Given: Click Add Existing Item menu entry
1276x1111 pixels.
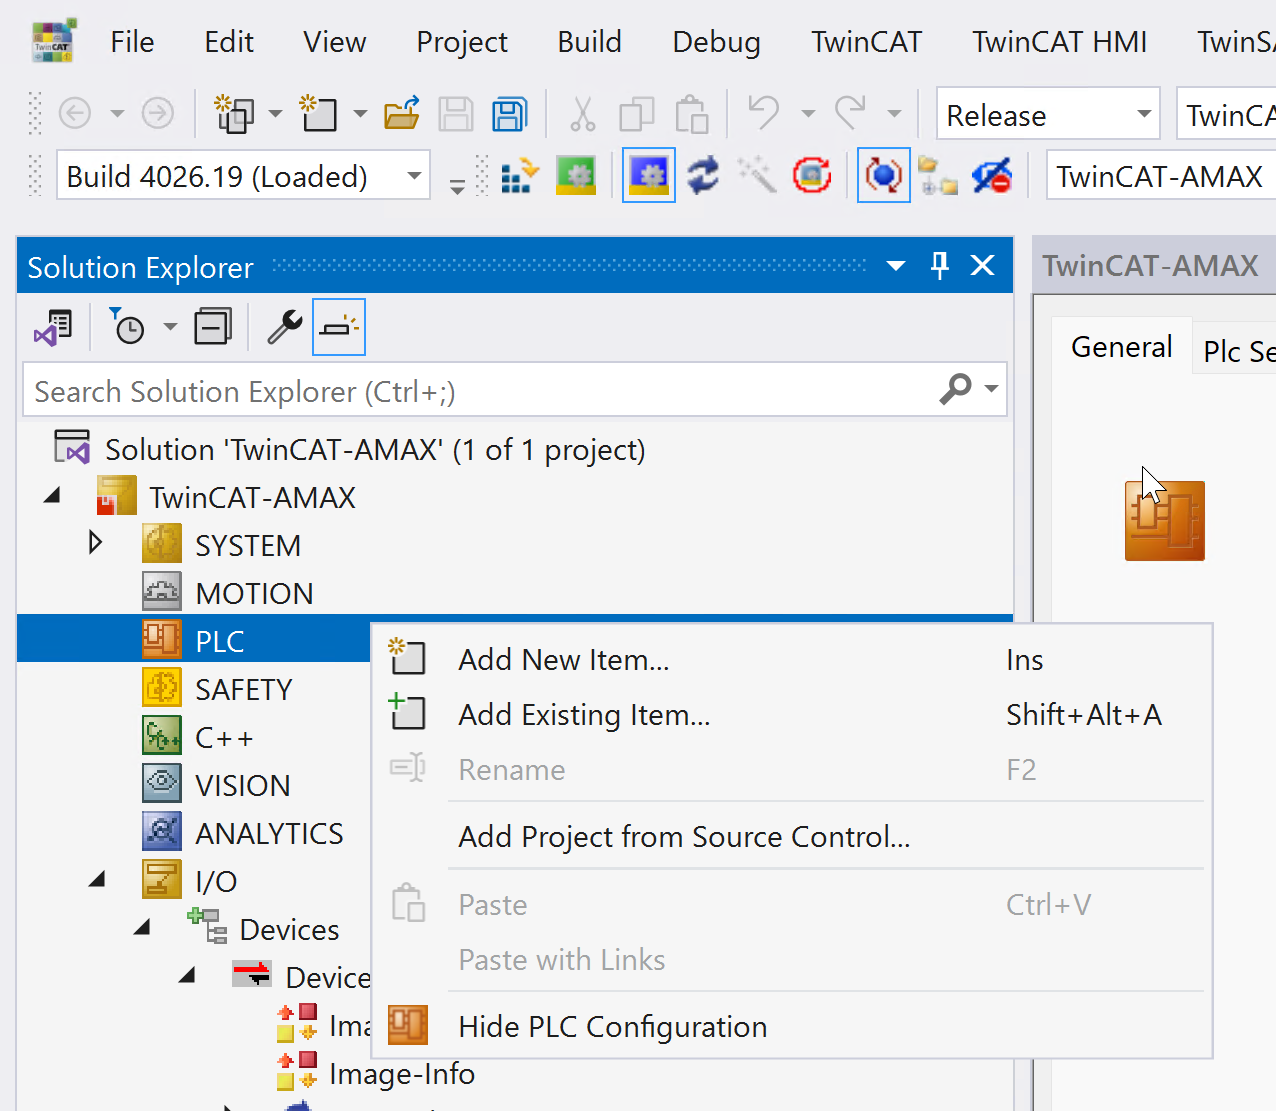Looking at the screenshot, I should click(x=584, y=715).
